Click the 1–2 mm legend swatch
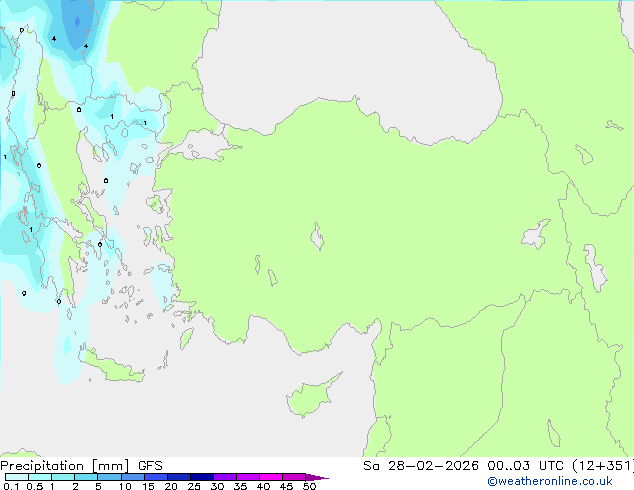 [63, 477]
